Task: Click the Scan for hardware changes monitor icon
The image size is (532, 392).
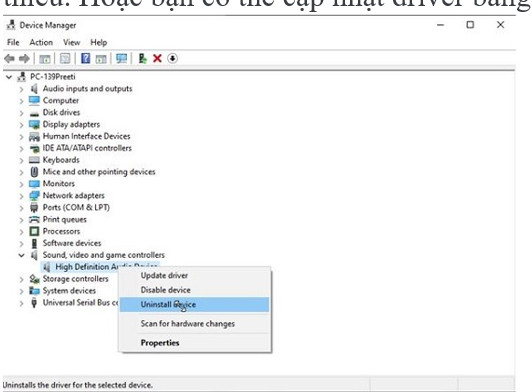Action: tap(121, 58)
